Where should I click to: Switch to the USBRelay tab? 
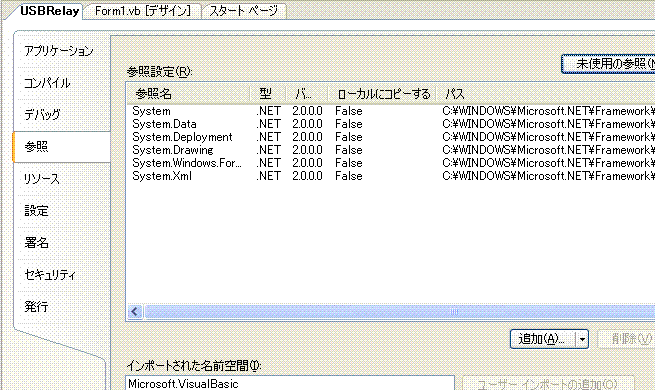coord(49,11)
